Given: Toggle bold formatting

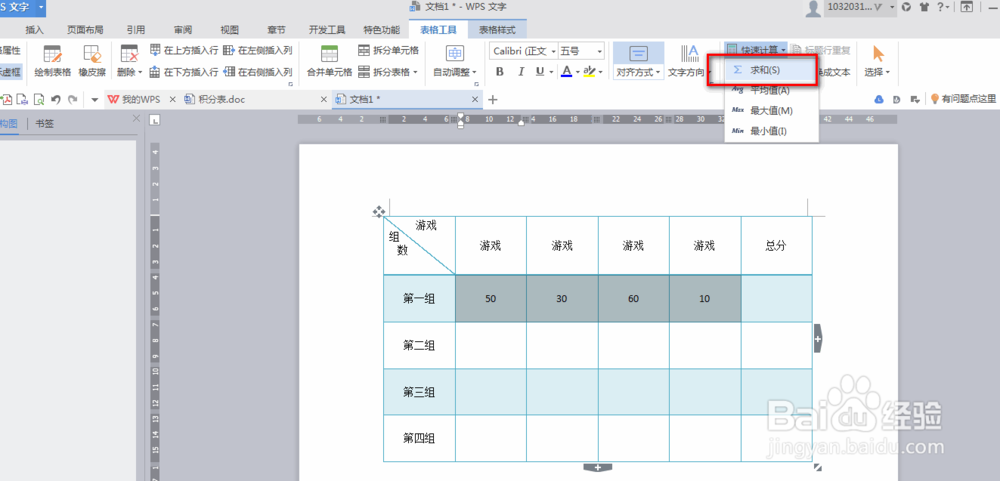Looking at the screenshot, I should click(x=500, y=72).
